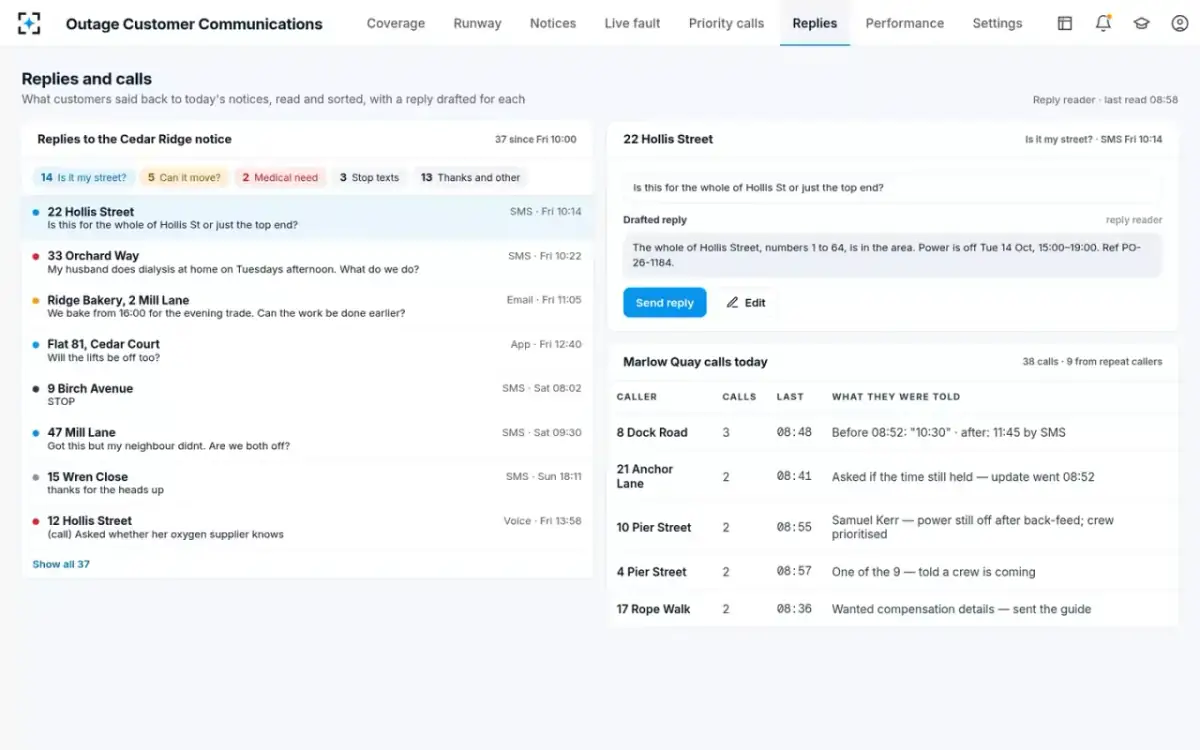The width and height of the screenshot is (1200, 750).
Task: Open the learning cap icon
Action: (x=1141, y=23)
